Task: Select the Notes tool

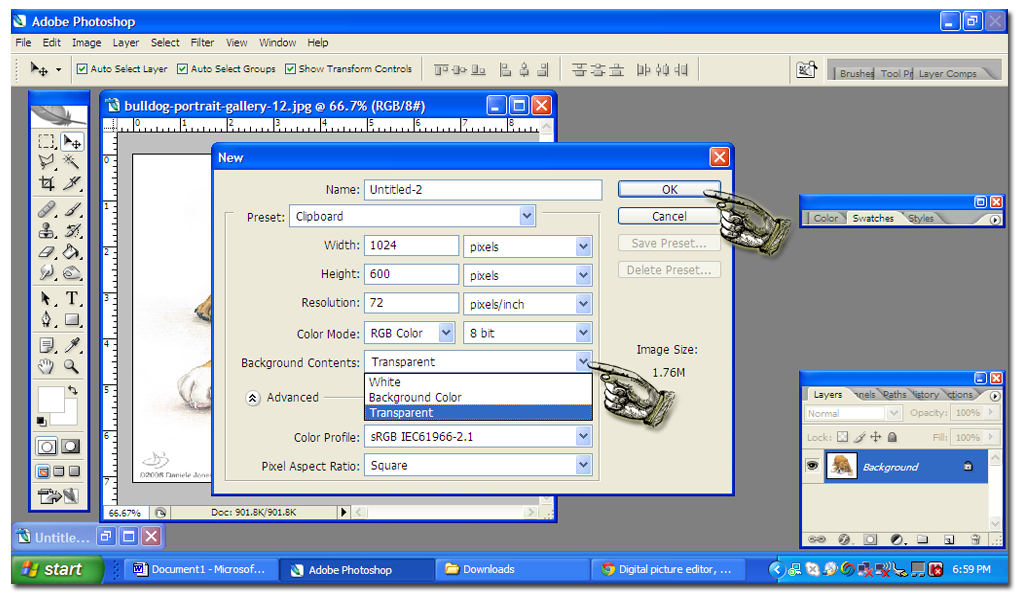Action: pyautogui.click(x=46, y=345)
